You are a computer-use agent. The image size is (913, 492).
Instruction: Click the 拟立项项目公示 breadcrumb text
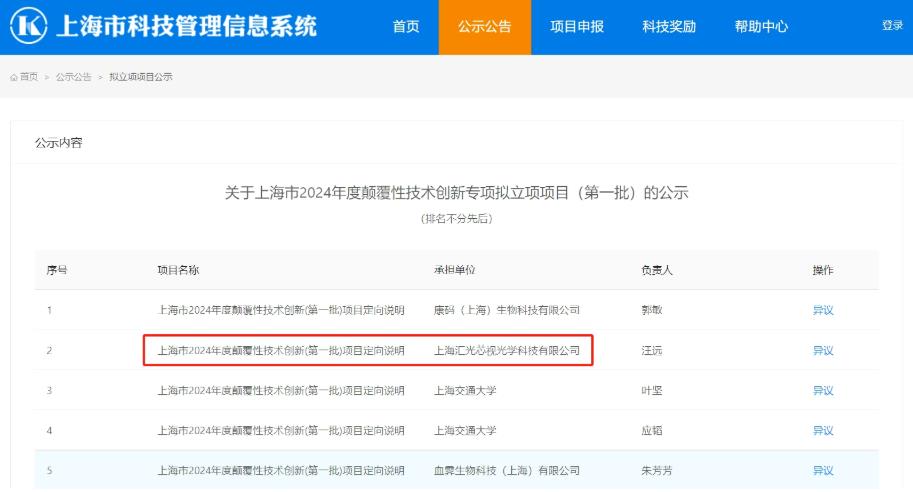(x=140, y=77)
